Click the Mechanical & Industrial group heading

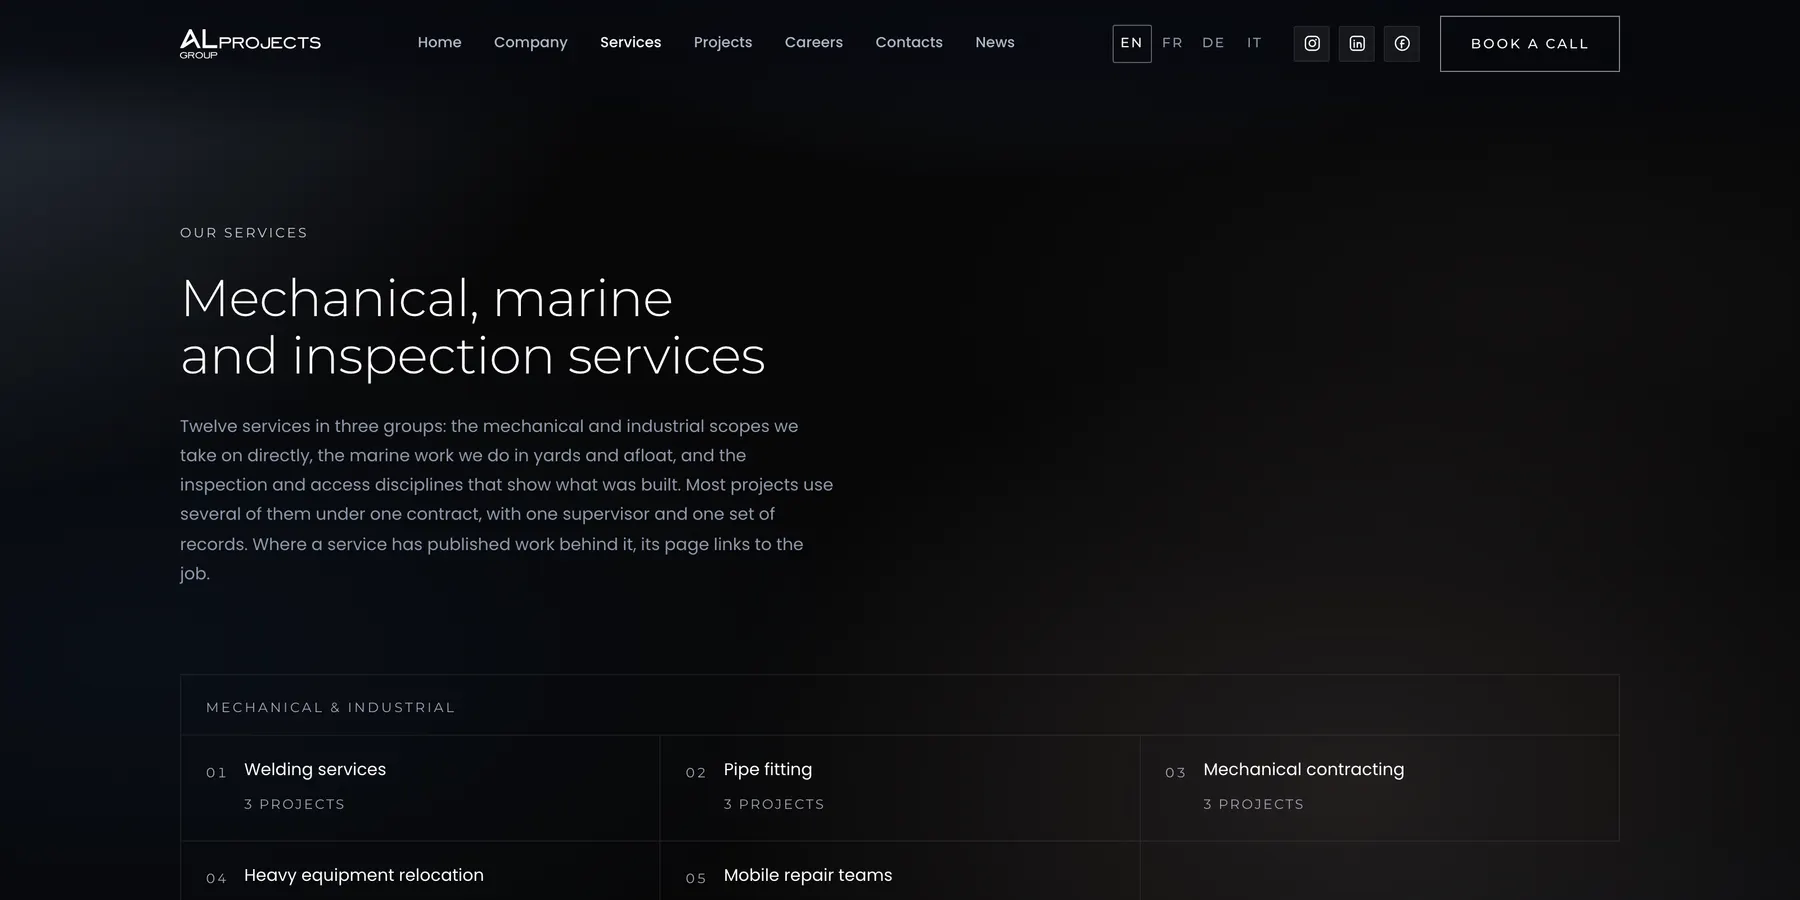coord(331,707)
